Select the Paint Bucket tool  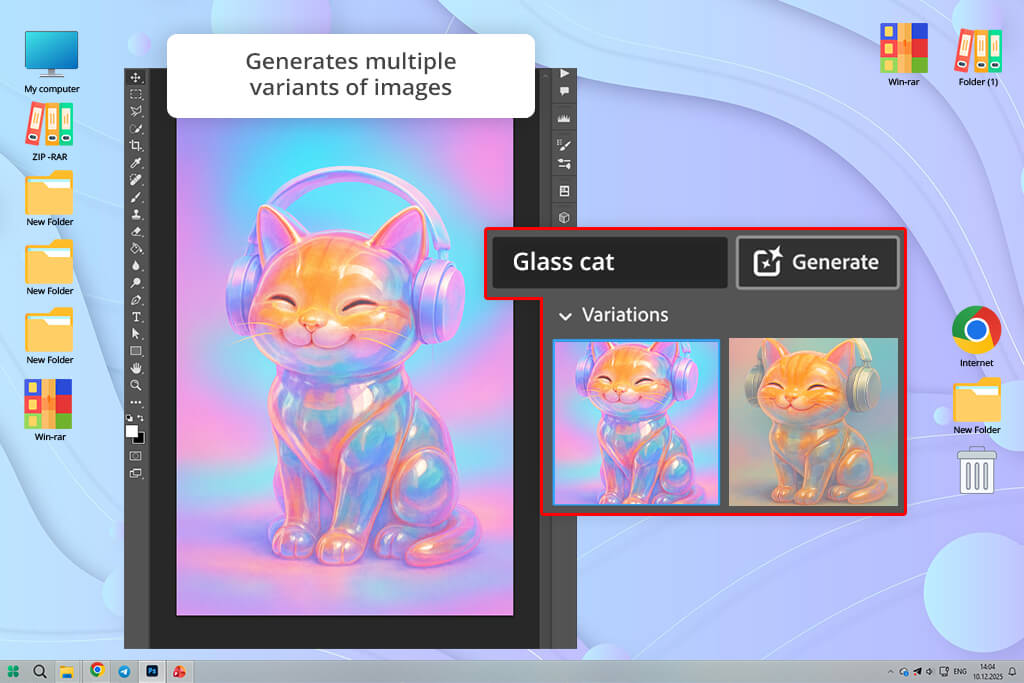(x=136, y=248)
